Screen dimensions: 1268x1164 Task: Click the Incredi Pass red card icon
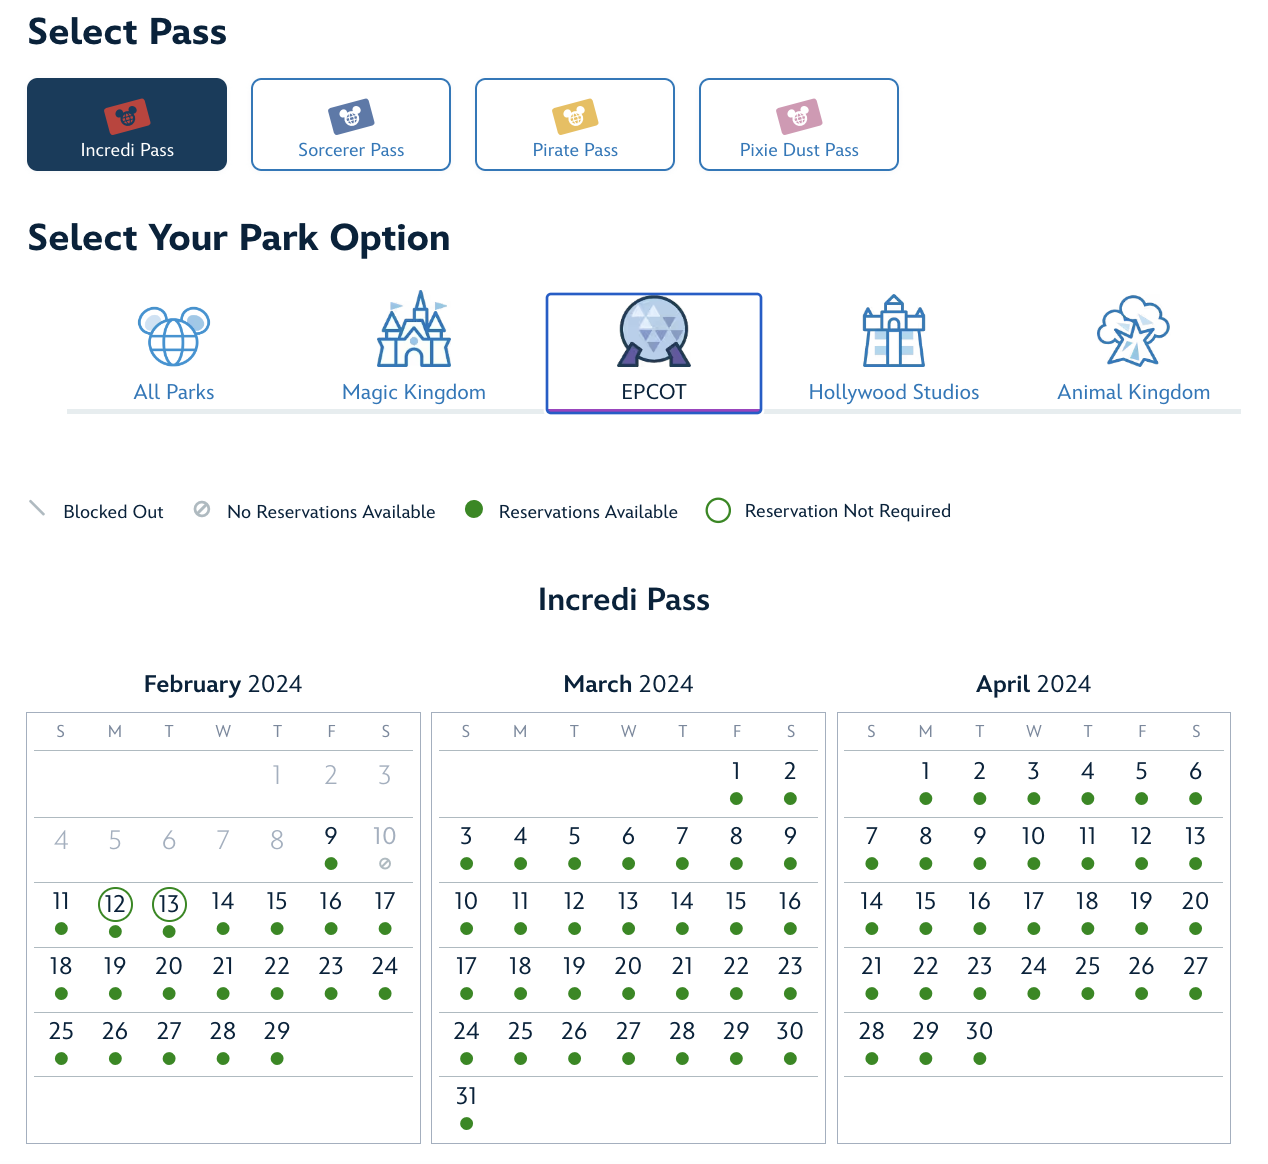point(127,117)
